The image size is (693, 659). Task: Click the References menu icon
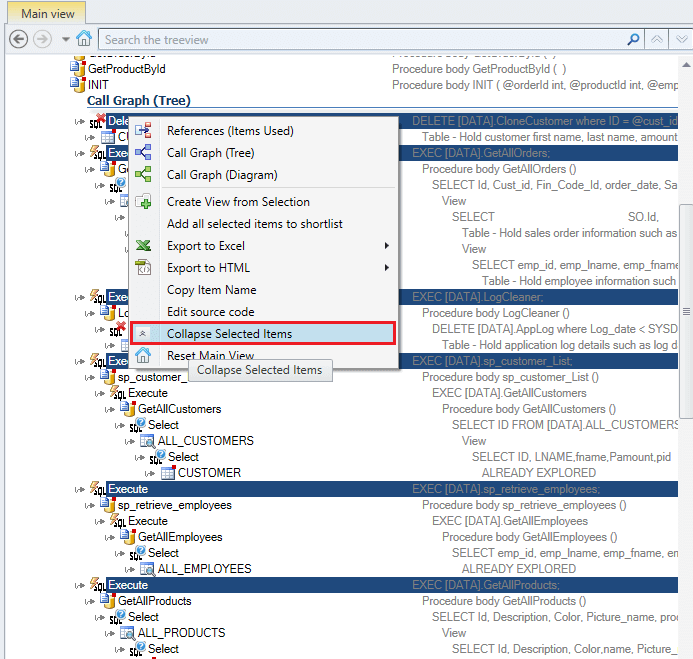pyautogui.click(x=143, y=130)
